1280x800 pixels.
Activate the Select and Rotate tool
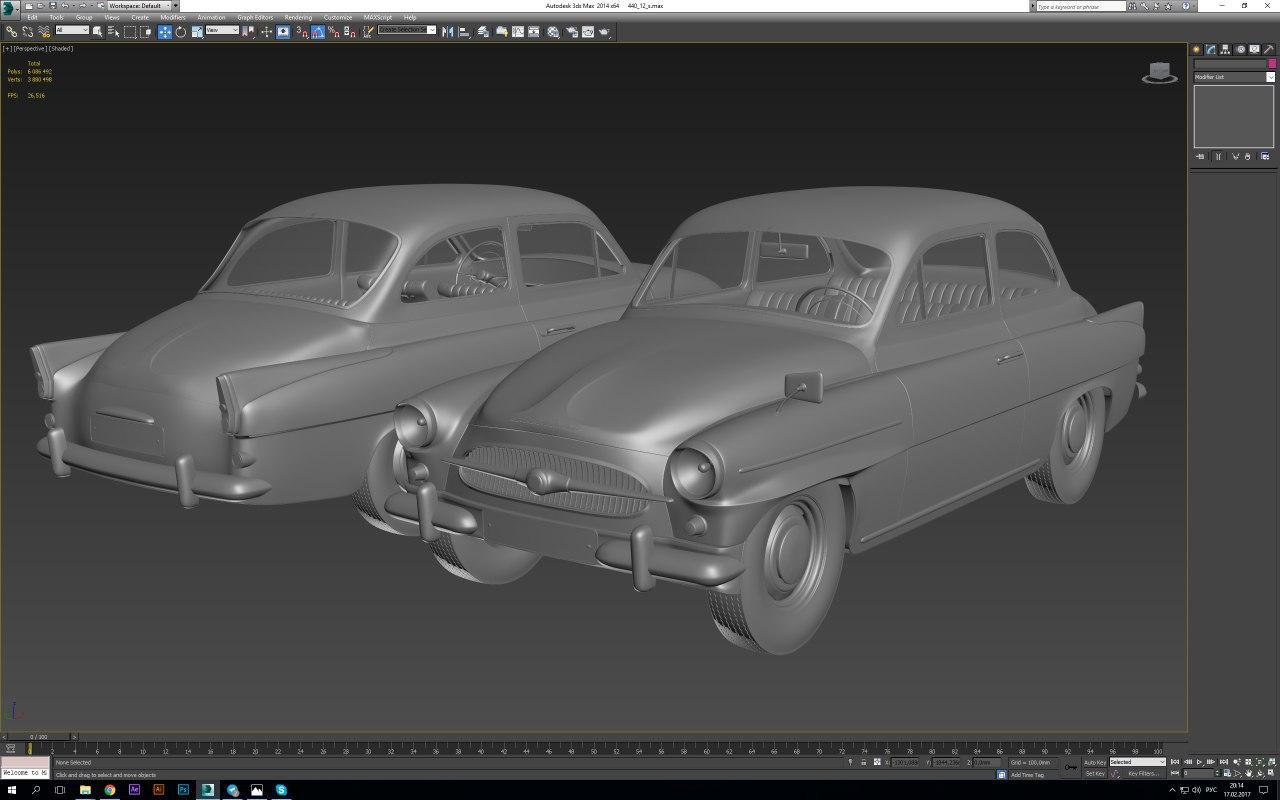181,32
